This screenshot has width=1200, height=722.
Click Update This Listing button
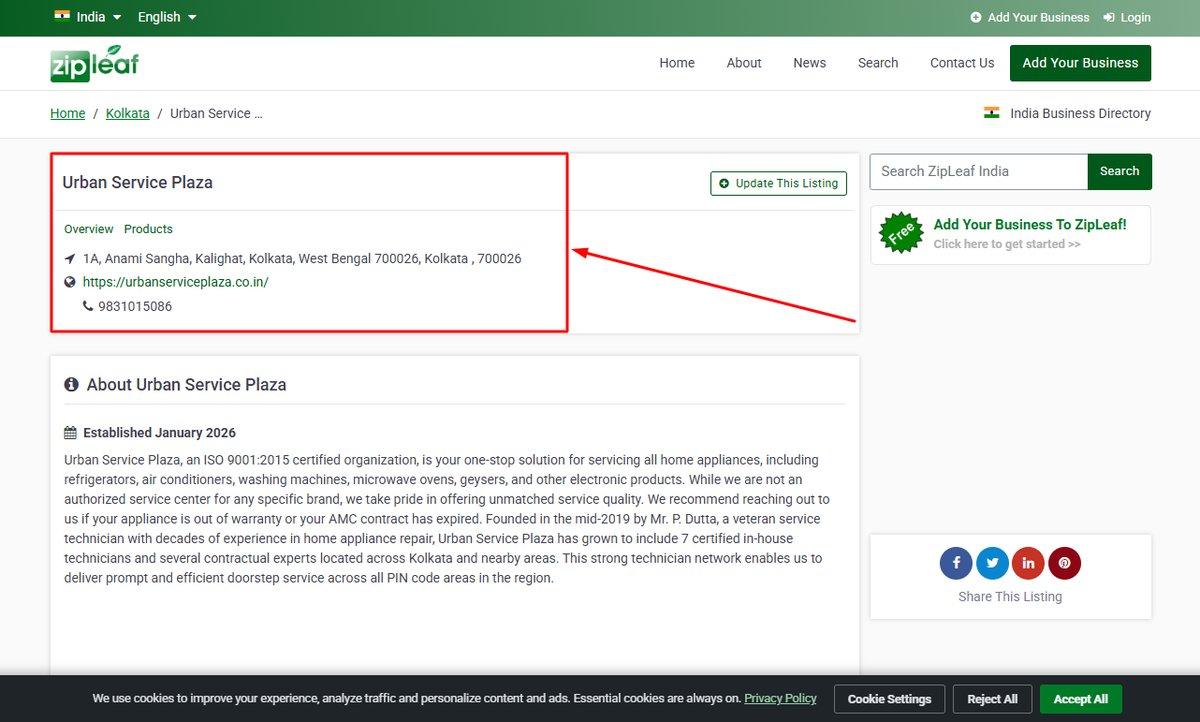(779, 183)
